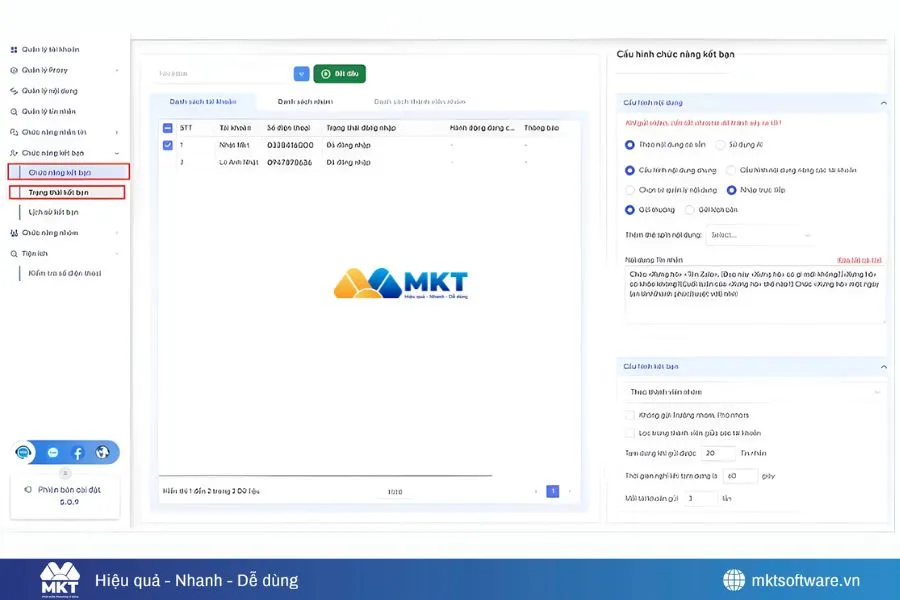
Task: Open Quản lý tài khoản in the sidebar
Action: (52, 48)
